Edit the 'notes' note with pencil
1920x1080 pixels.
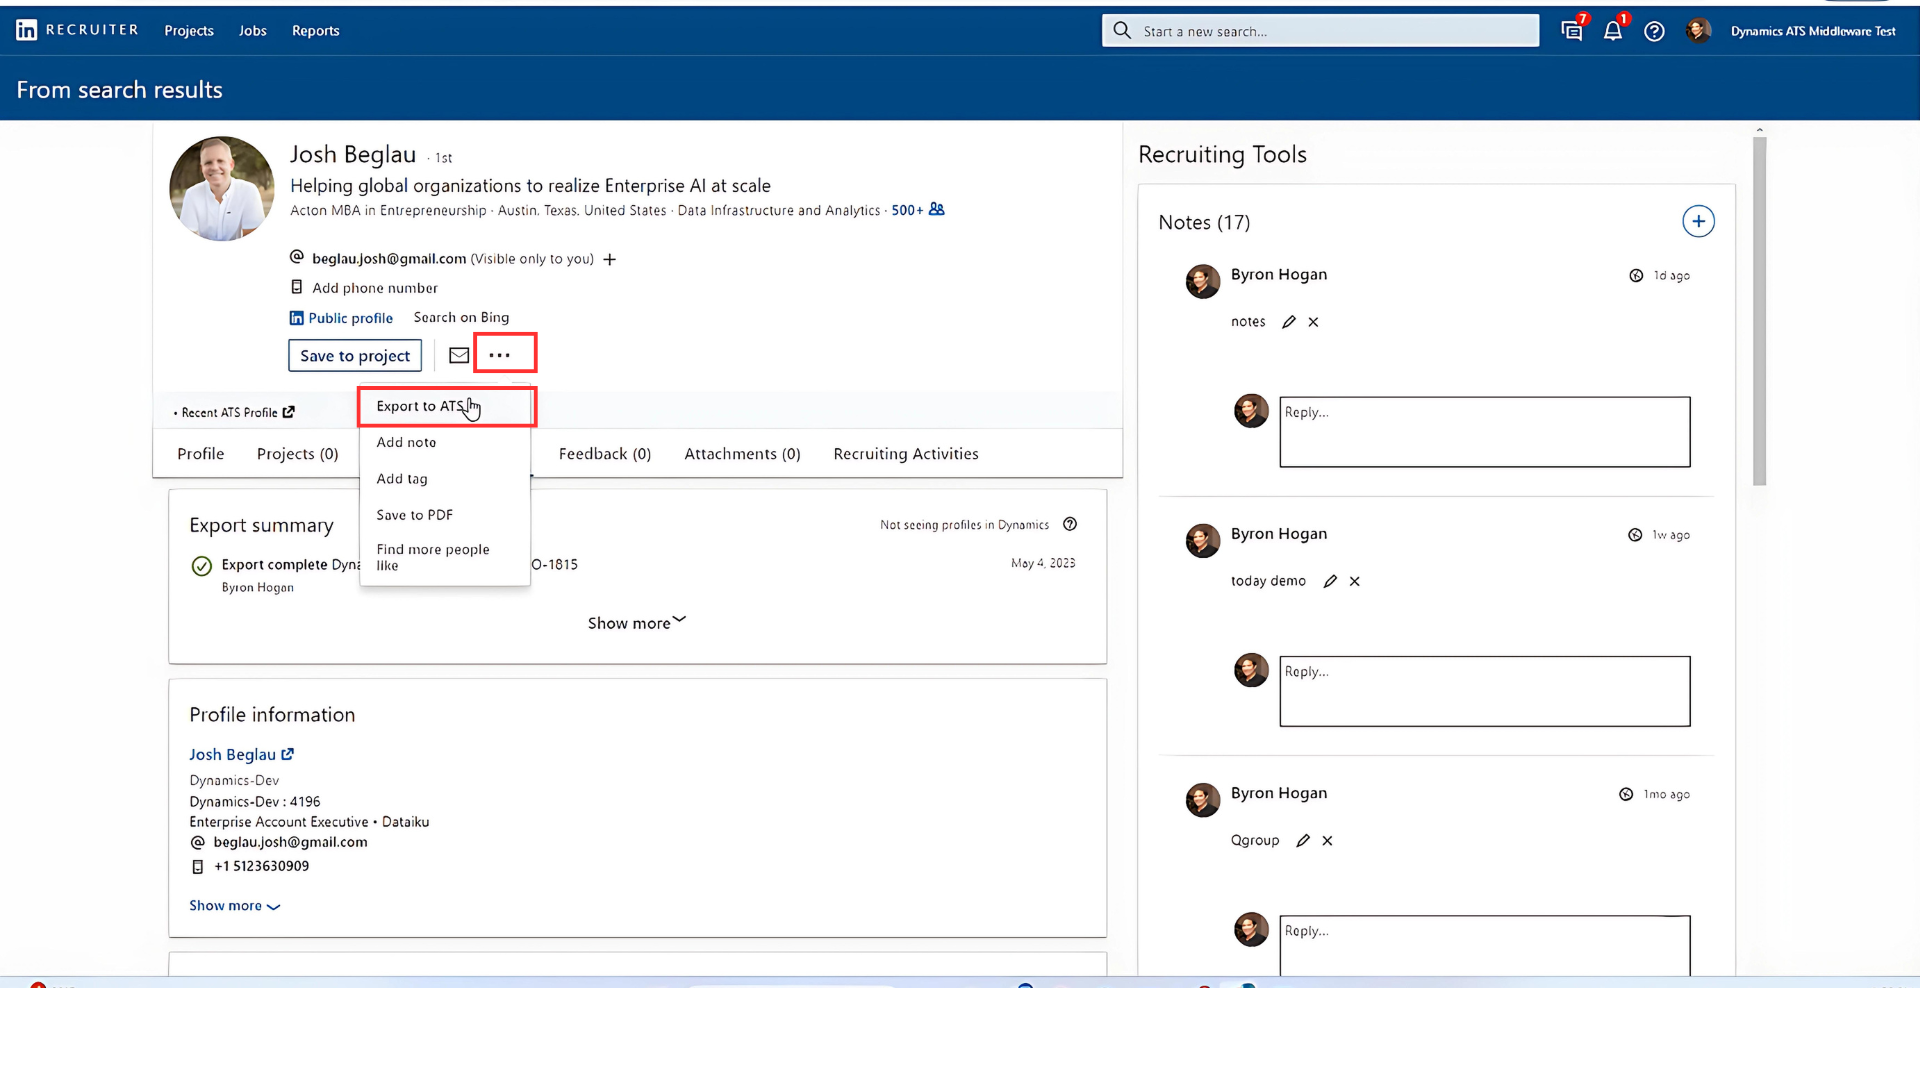(1289, 322)
